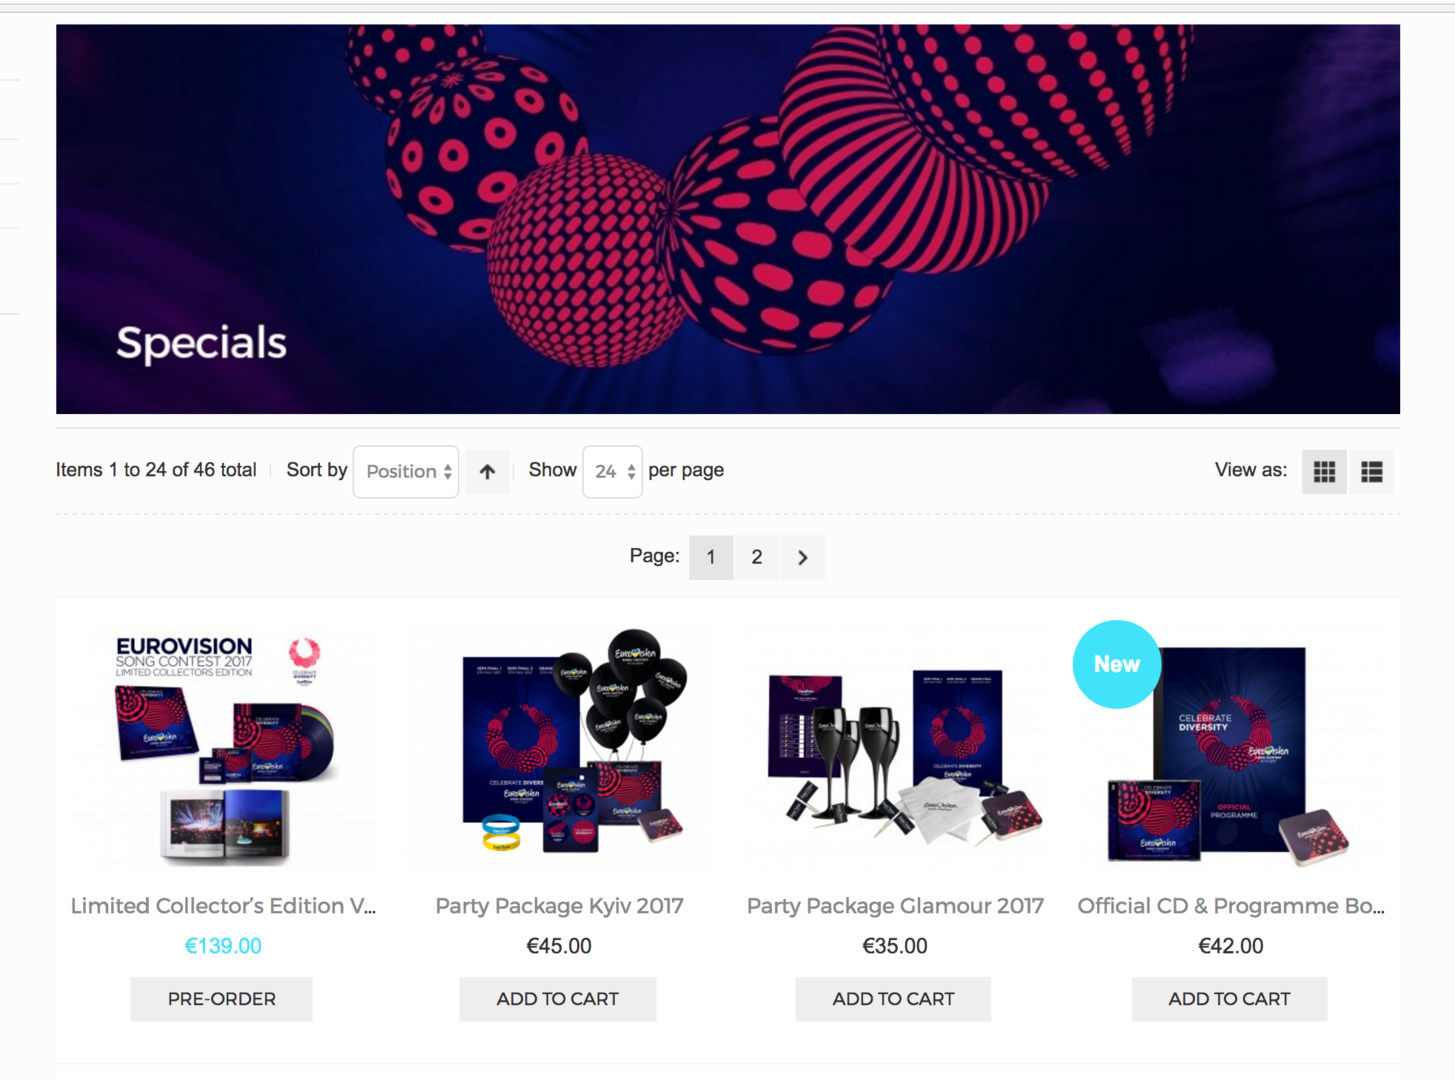Click the New badge on Official CD
Screen dimensions: 1455x1080
(x=1116, y=664)
